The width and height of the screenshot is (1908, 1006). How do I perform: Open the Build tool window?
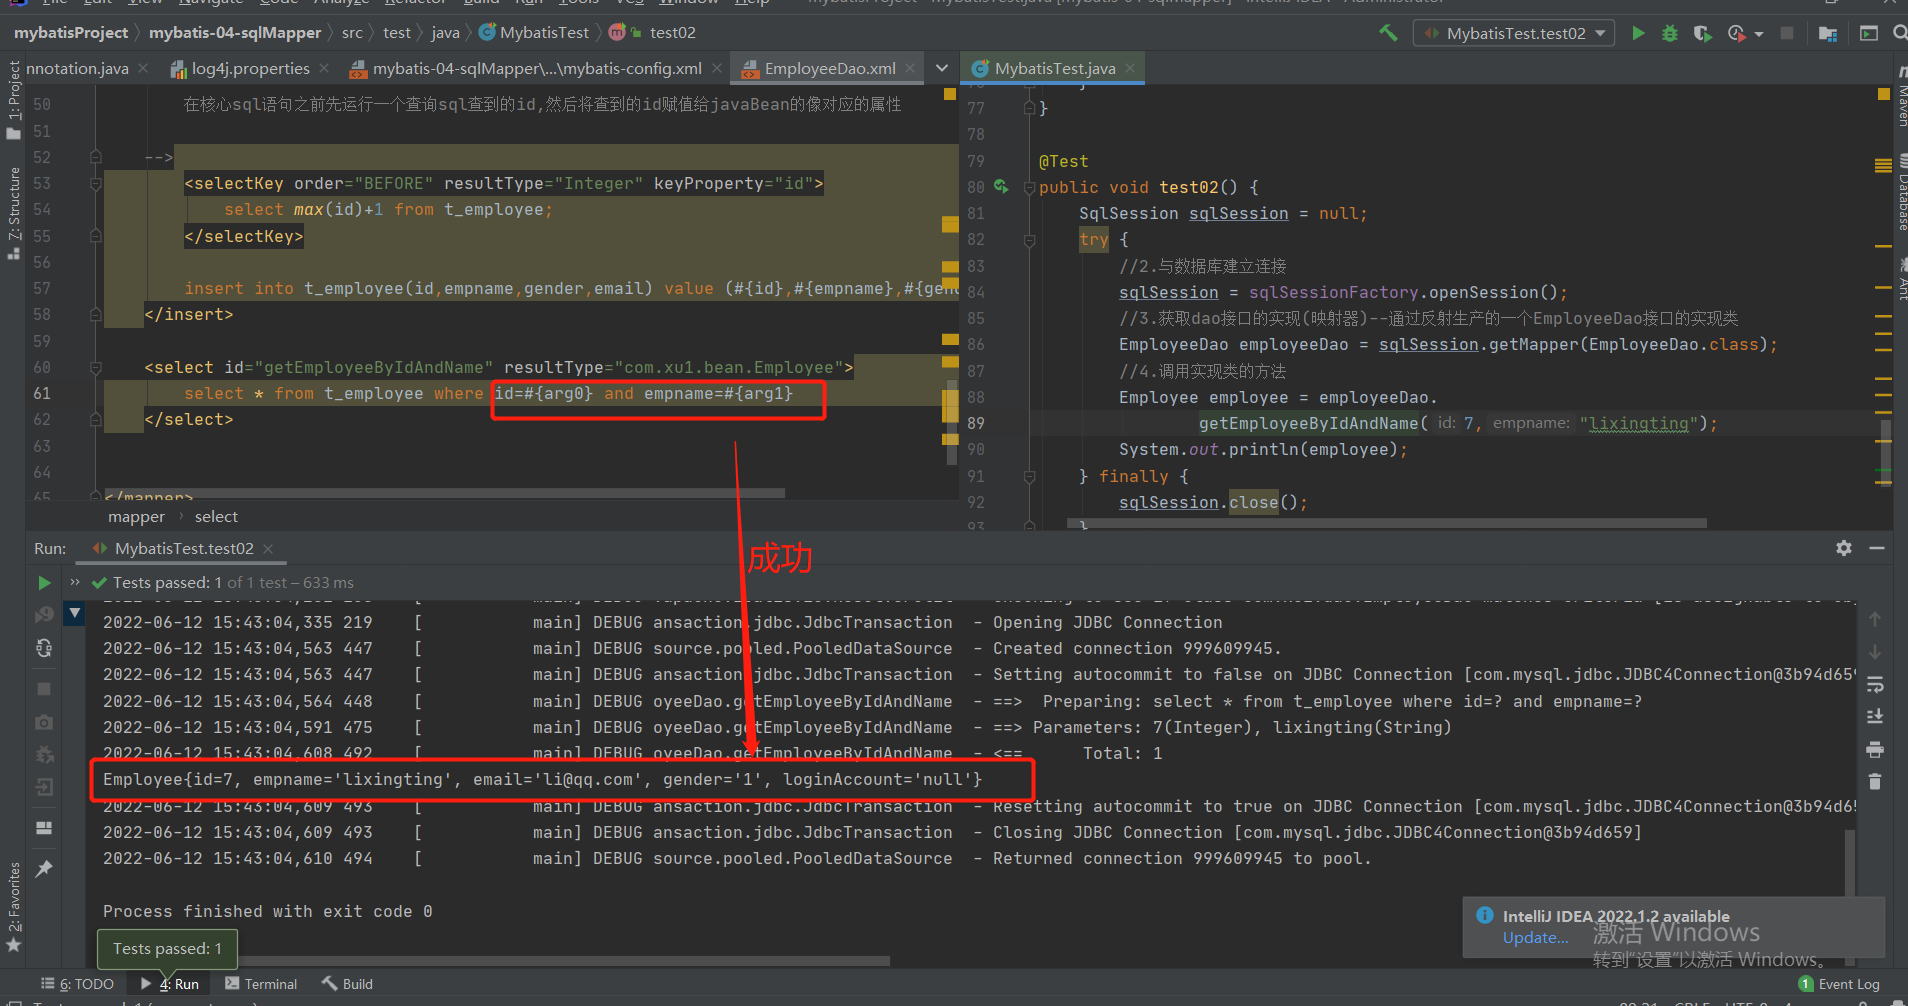[x=347, y=984]
